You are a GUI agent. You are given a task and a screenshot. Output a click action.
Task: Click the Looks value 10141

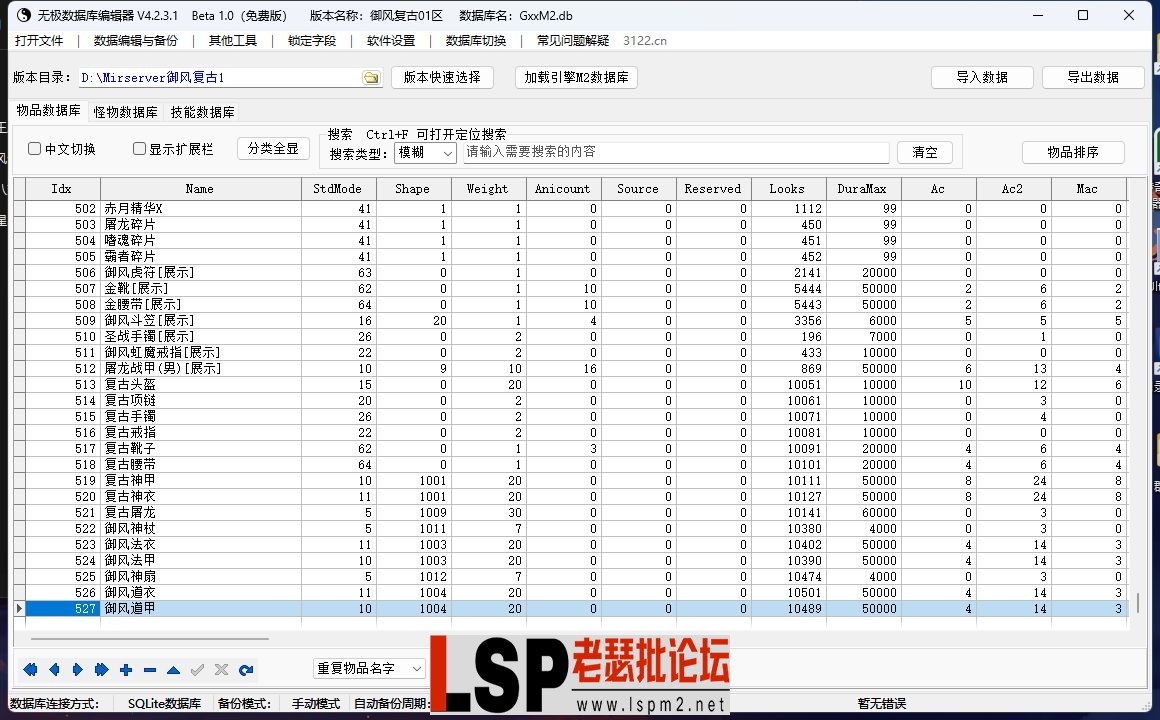click(804, 513)
